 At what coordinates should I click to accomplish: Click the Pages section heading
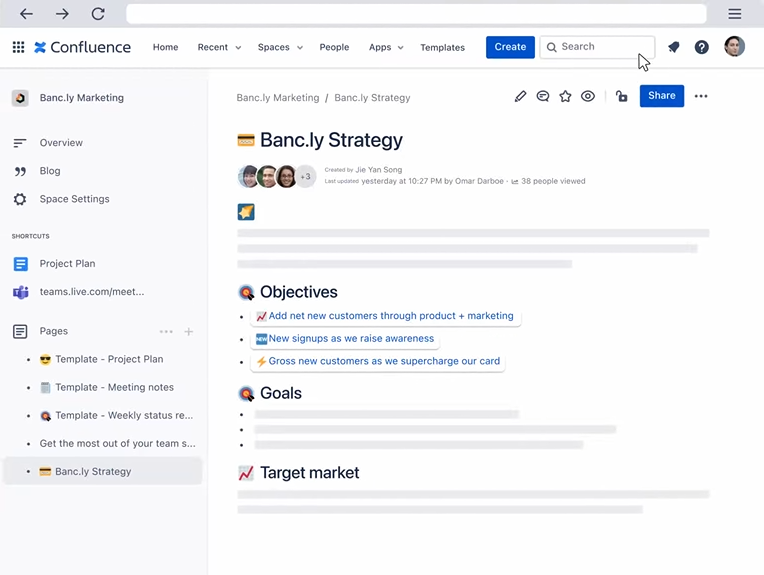pos(54,331)
